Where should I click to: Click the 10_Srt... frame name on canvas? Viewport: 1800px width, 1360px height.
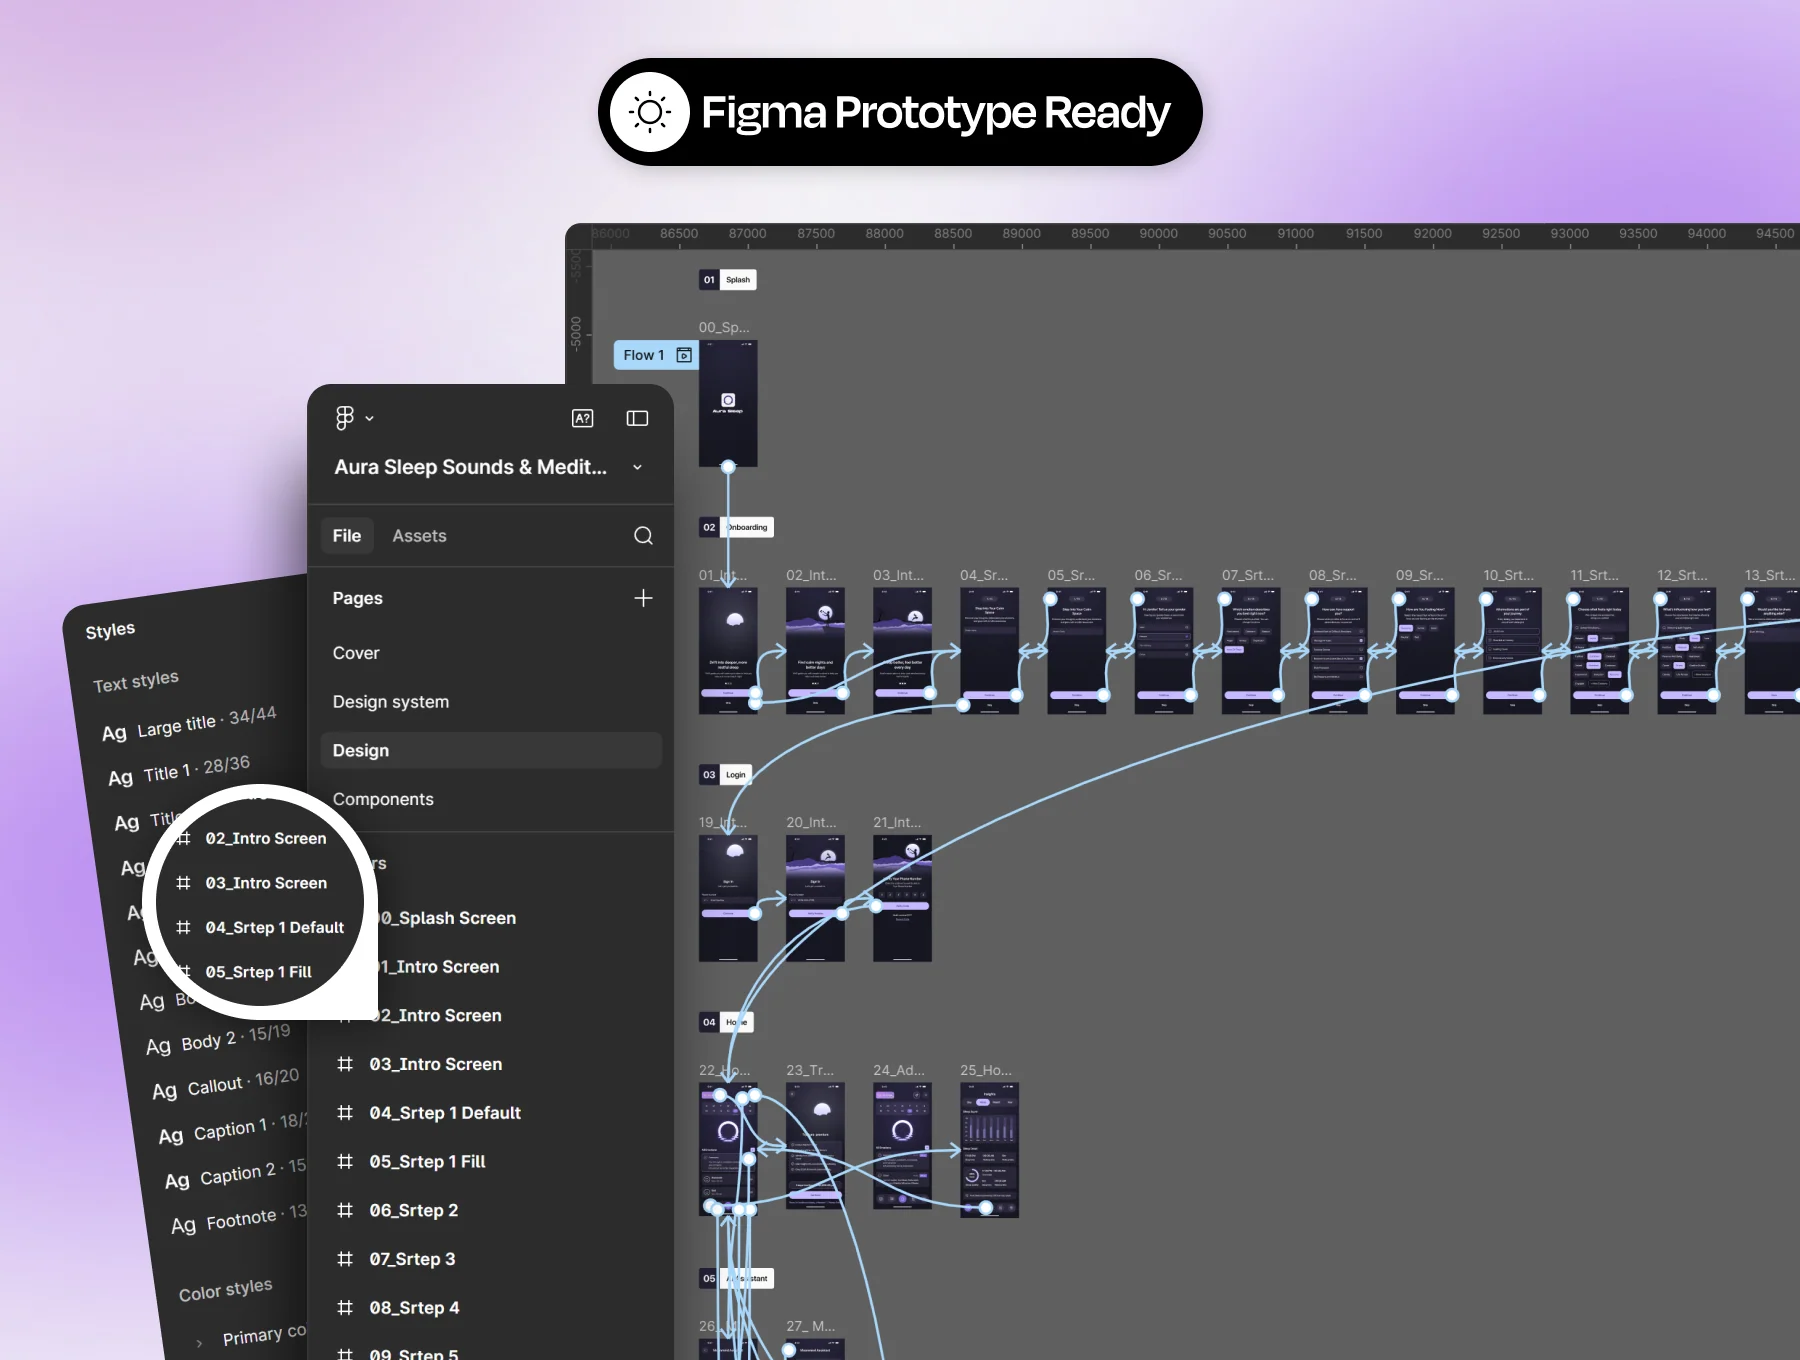[1508, 575]
